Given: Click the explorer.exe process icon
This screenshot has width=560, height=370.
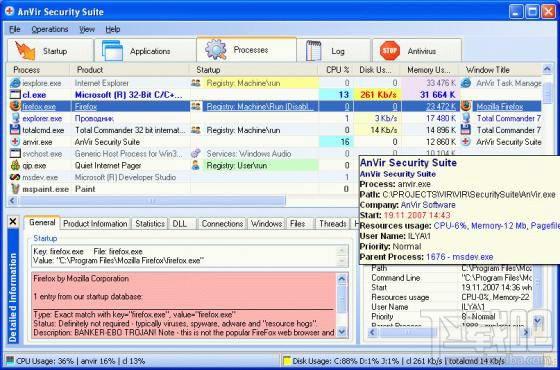Looking at the screenshot, I should (x=15, y=118).
